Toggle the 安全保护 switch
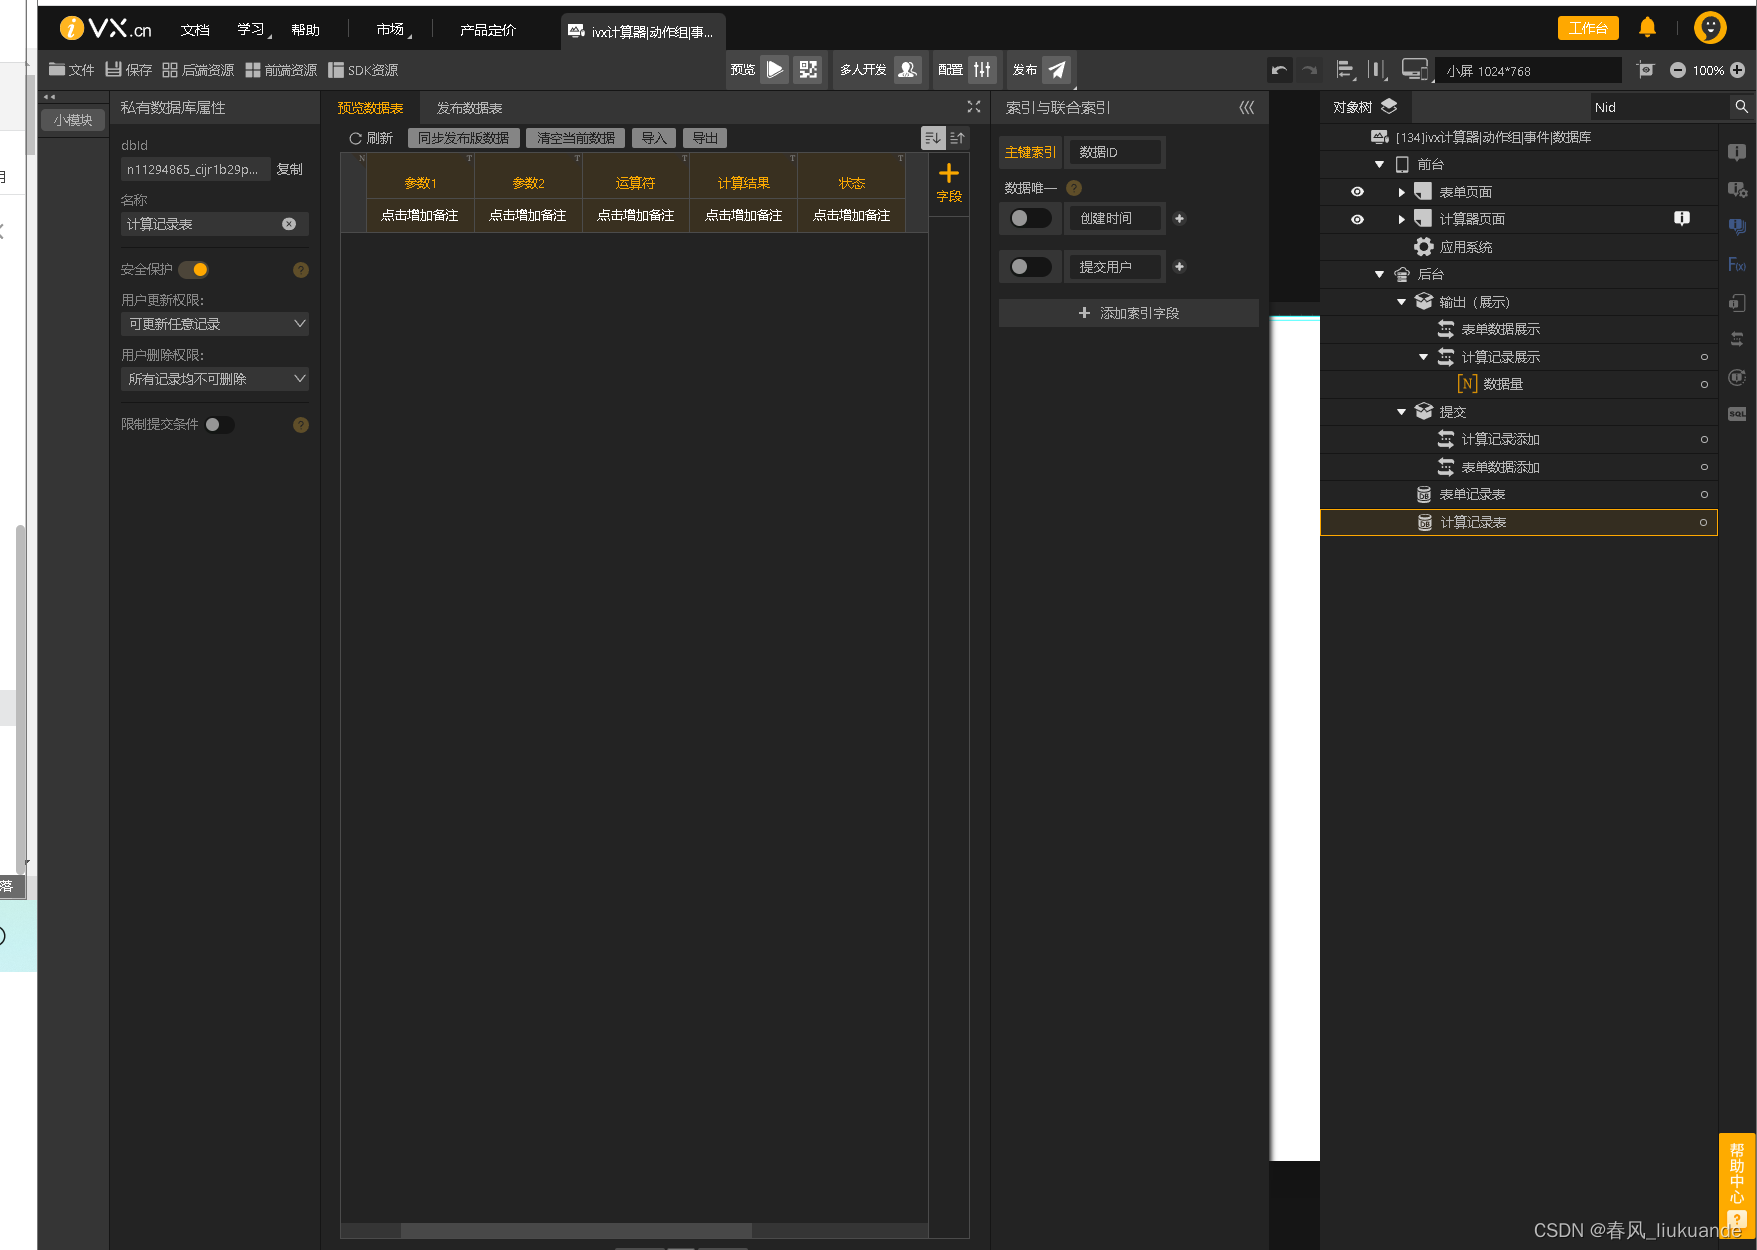The height and width of the screenshot is (1250, 1757). pyautogui.click(x=193, y=270)
